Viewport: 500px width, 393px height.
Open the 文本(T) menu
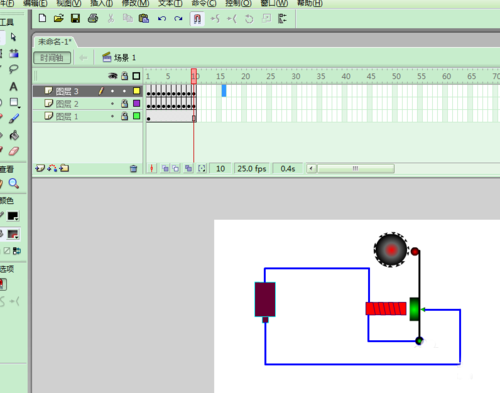(170, 3)
